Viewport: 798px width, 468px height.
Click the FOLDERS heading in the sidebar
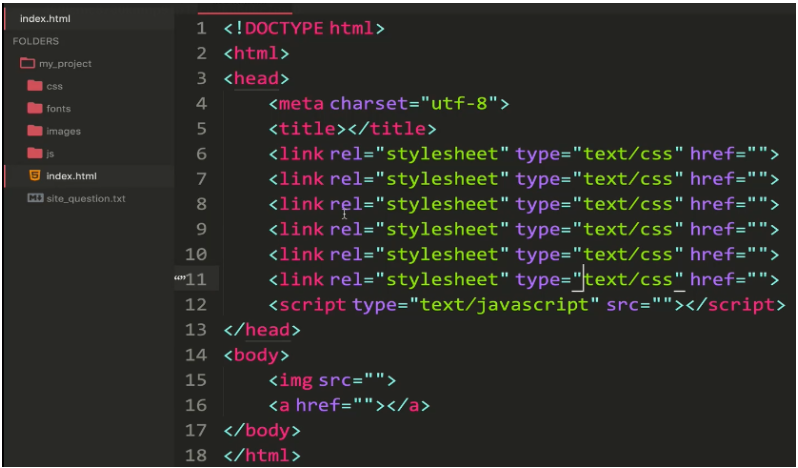[x=36, y=41]
